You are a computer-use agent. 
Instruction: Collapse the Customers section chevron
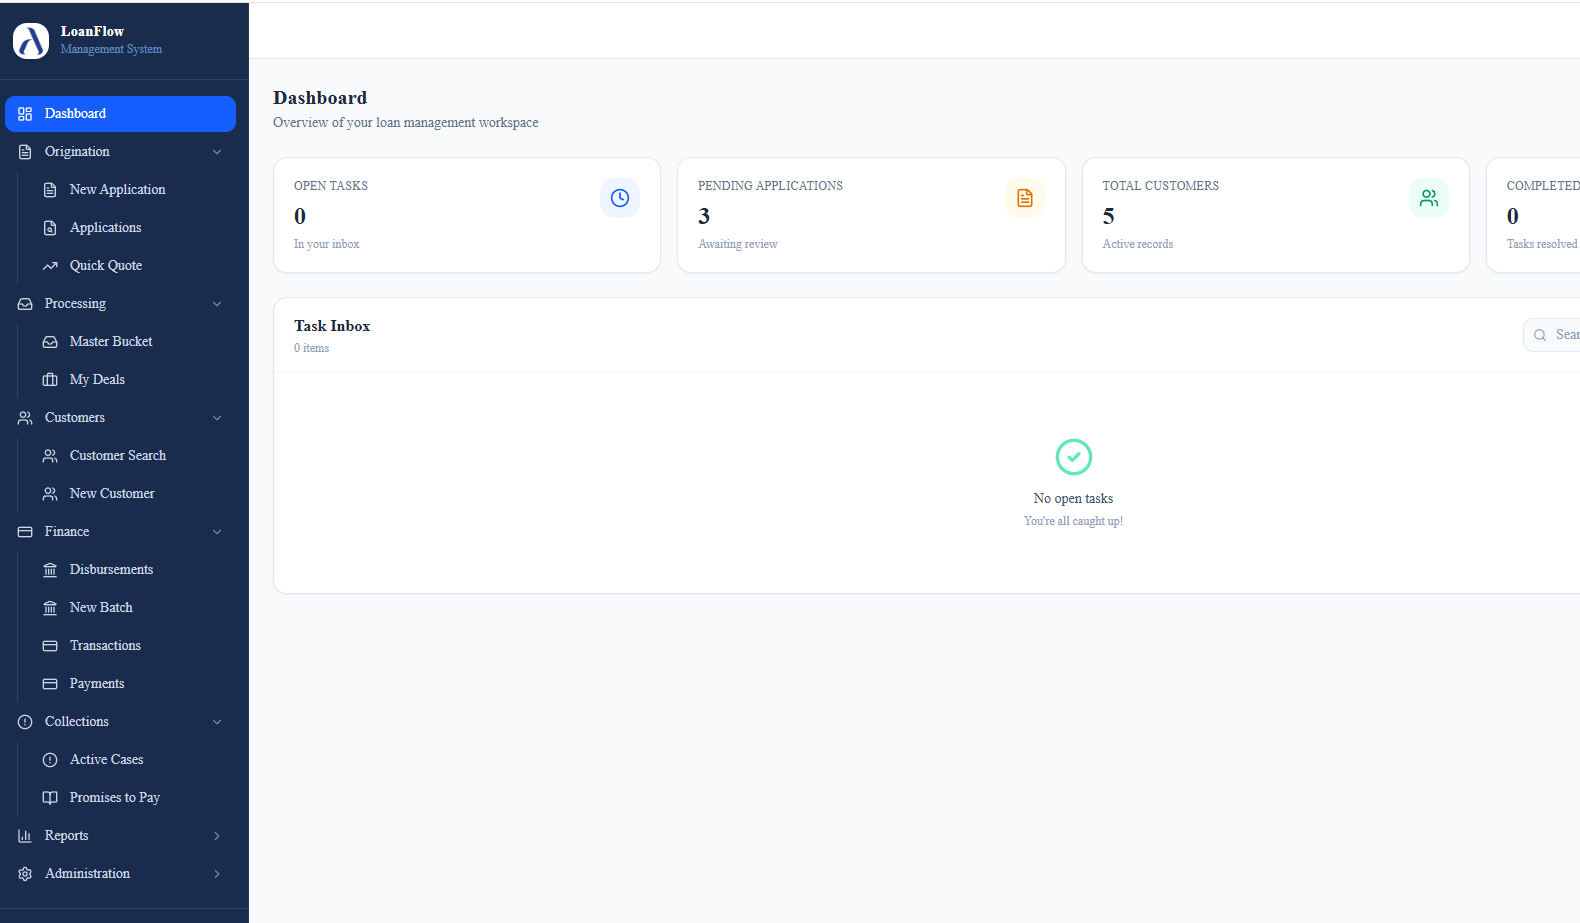click(x=217, y=418)
